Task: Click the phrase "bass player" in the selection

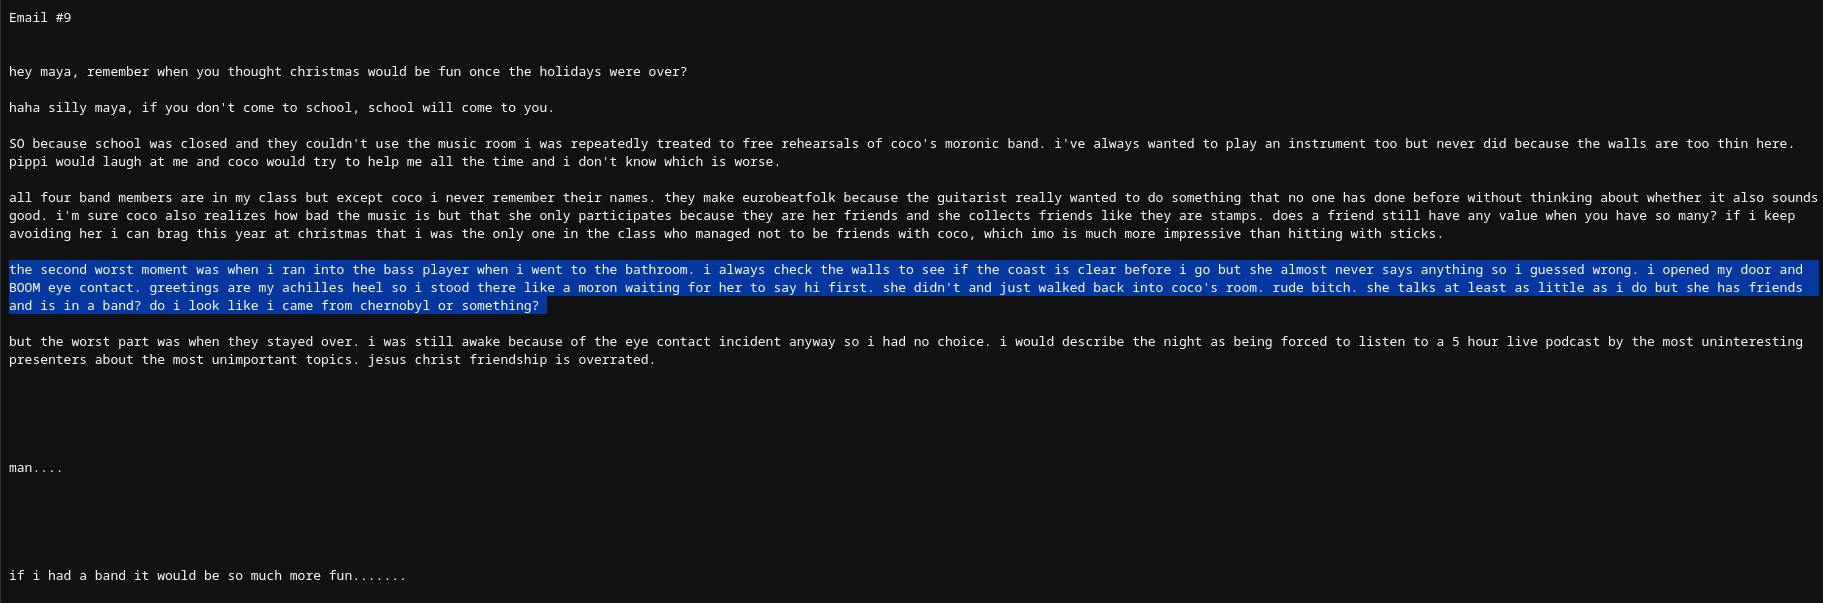Action: [x=426, y=270]
